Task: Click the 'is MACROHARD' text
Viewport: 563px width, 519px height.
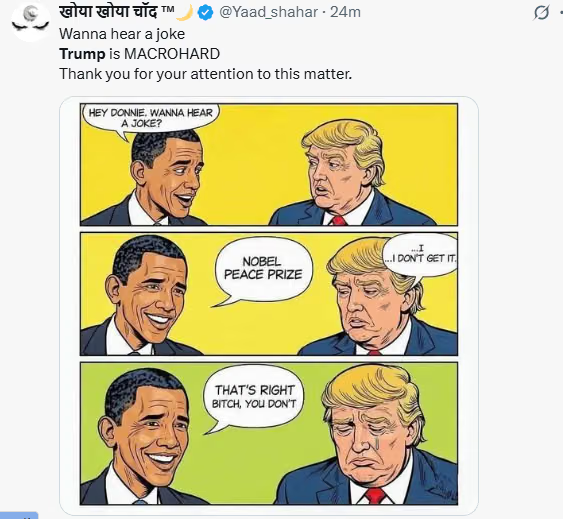Action: click(x=164, y=54)
